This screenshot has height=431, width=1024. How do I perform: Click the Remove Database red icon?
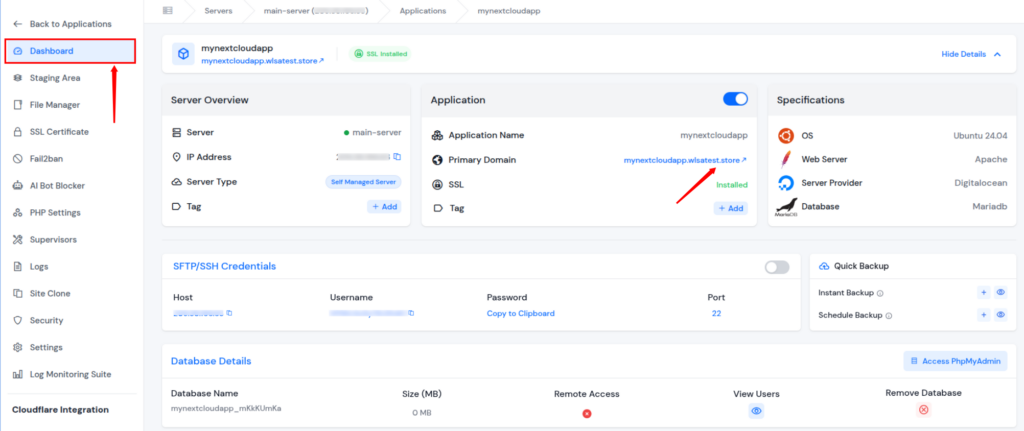click(923, 409)
